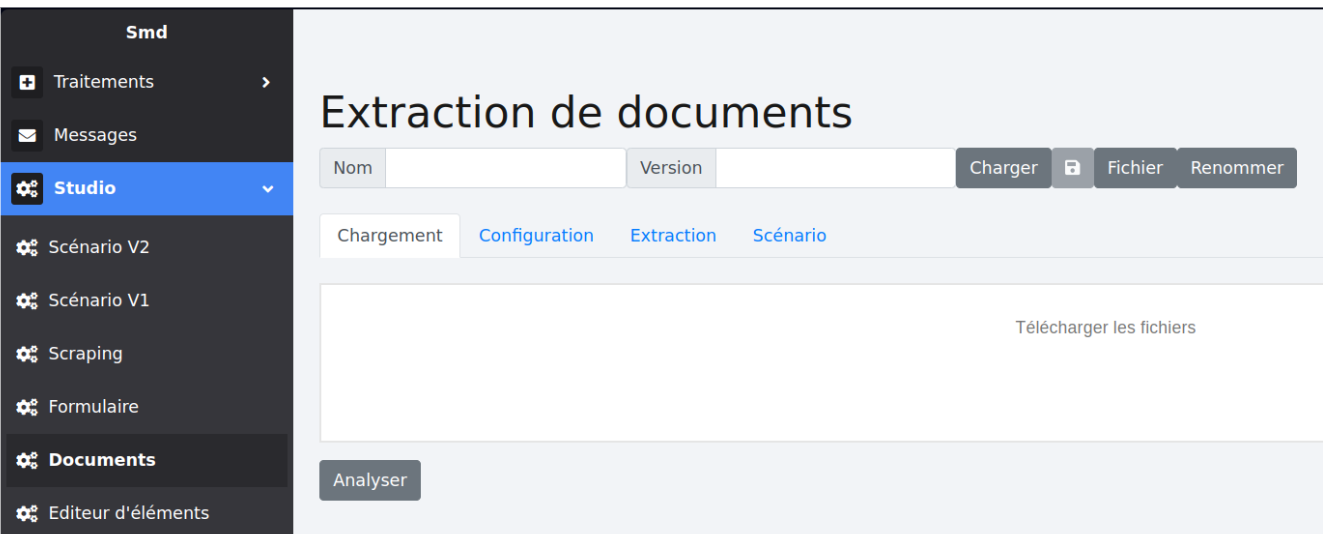Click the plus icon beside Traitements
Screen dimensions: 1323x534
coord(27,82)
